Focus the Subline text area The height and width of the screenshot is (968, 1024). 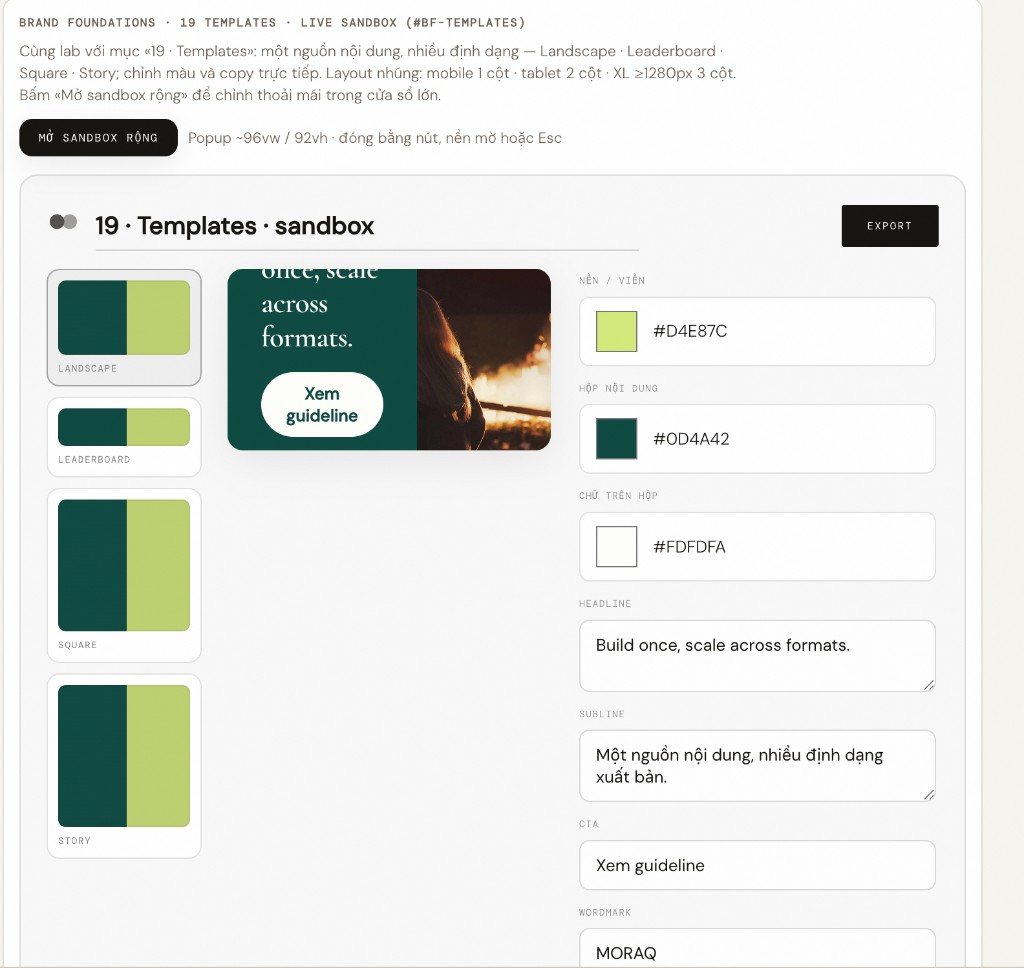(x=757, y=766)
